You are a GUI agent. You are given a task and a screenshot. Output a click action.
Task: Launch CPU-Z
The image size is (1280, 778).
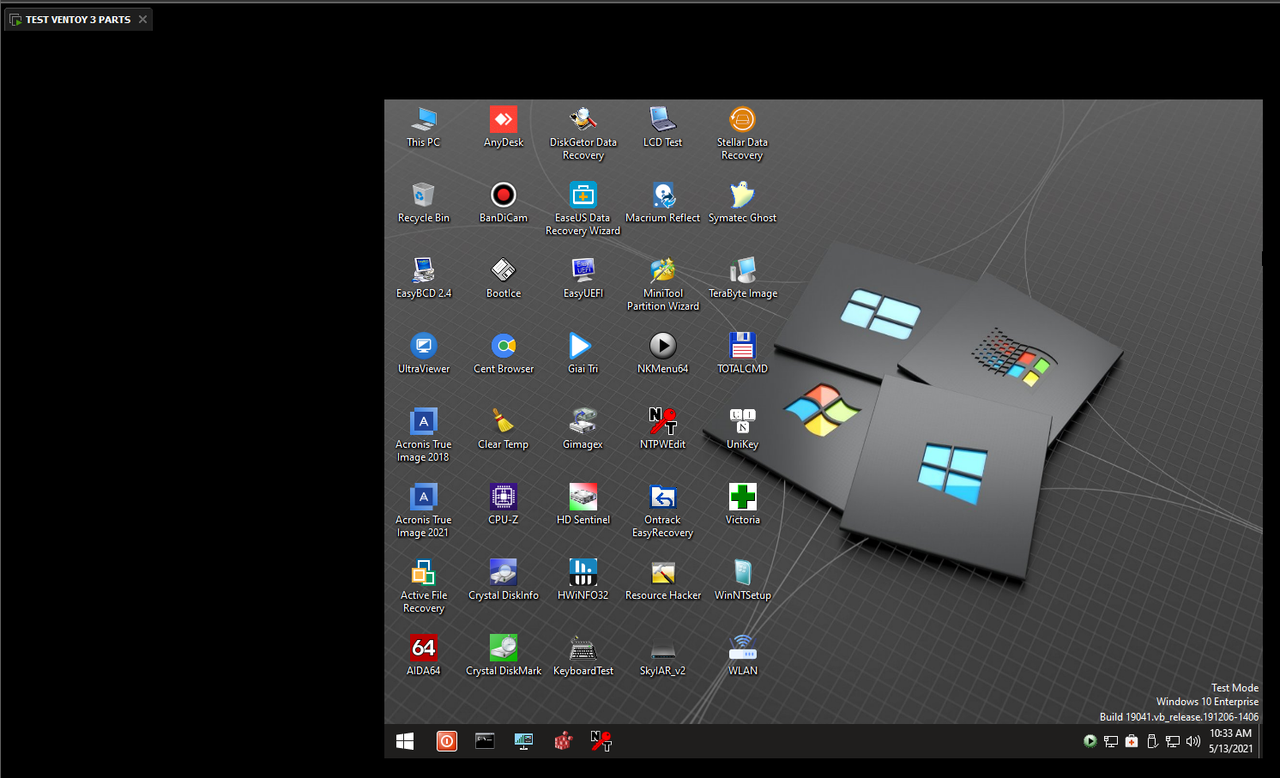(503, 504)
